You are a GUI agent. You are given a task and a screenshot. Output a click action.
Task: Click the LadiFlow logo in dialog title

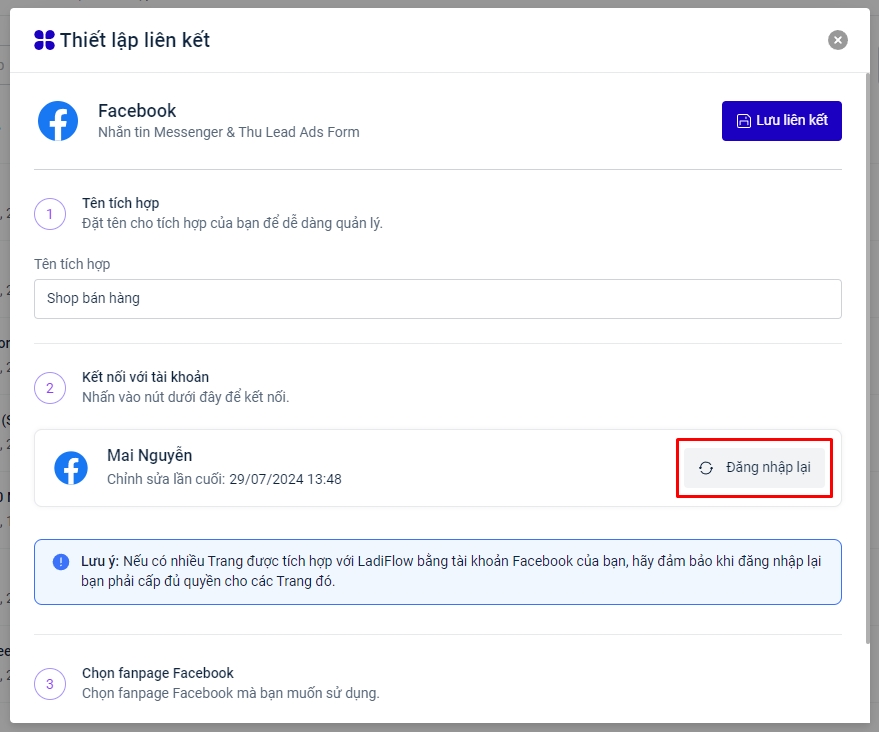[44, 40]
